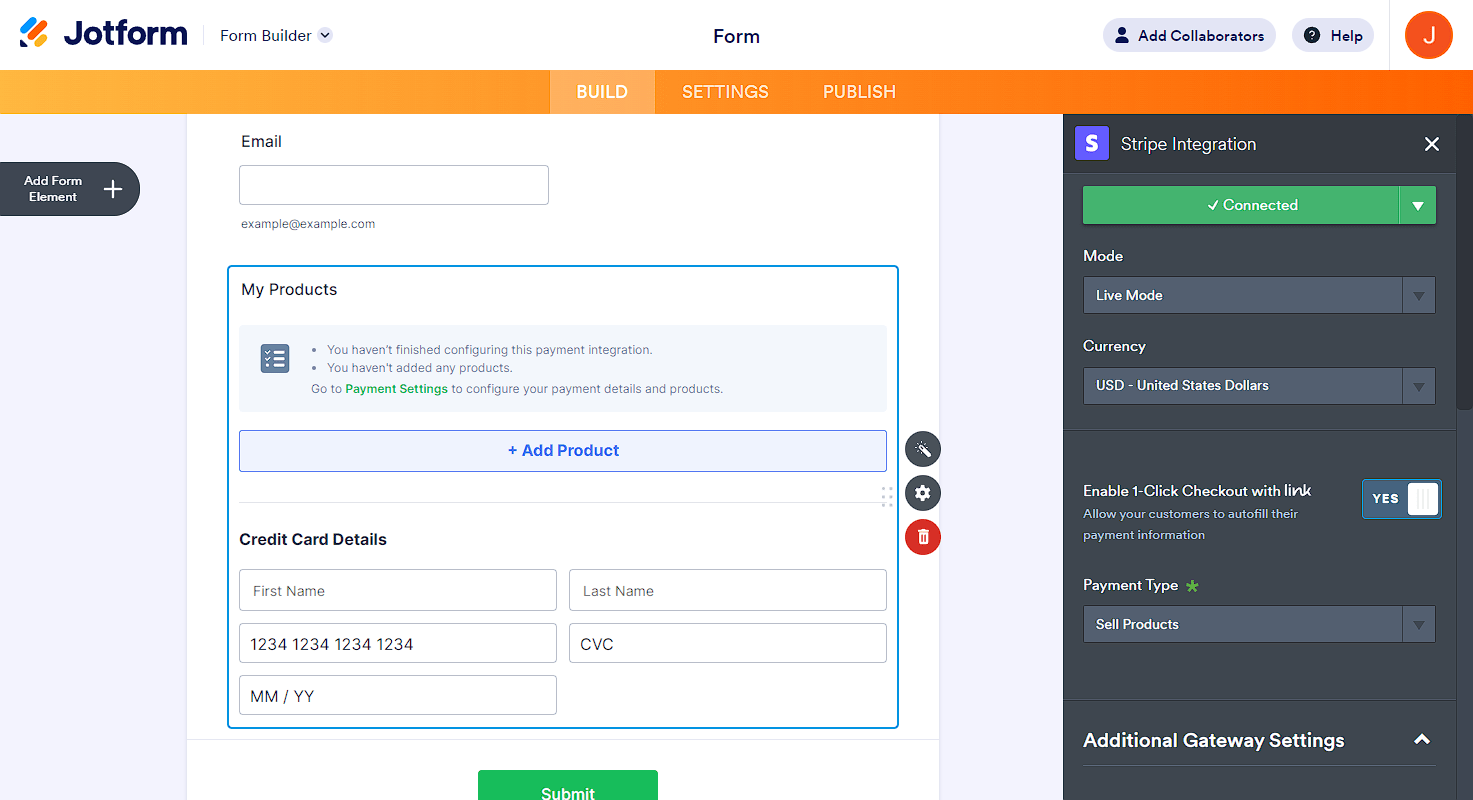This screenshot has height=800, width=1473.
Task: Click the green Submit button
Action: pyautogui.click(x=568, y=785)
